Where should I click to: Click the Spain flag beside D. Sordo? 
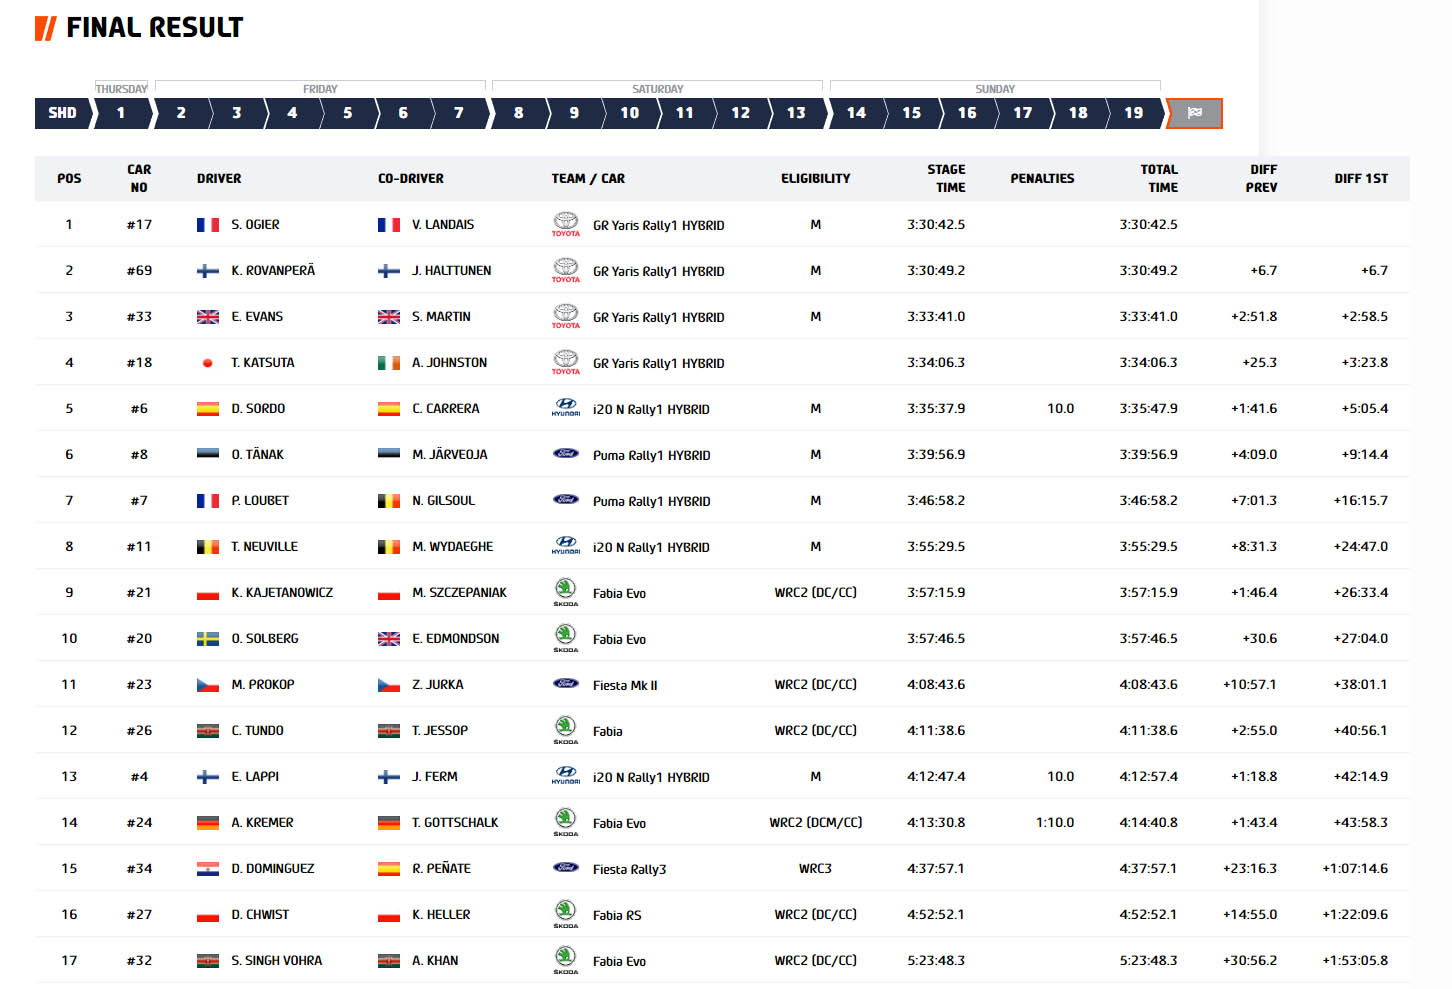[x=208, y=409]
